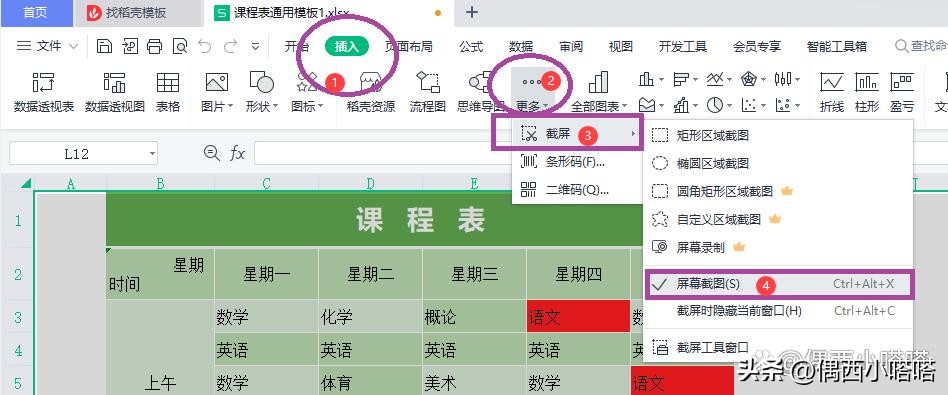Click the Save icon in quick access toolbar

(105, 46)
